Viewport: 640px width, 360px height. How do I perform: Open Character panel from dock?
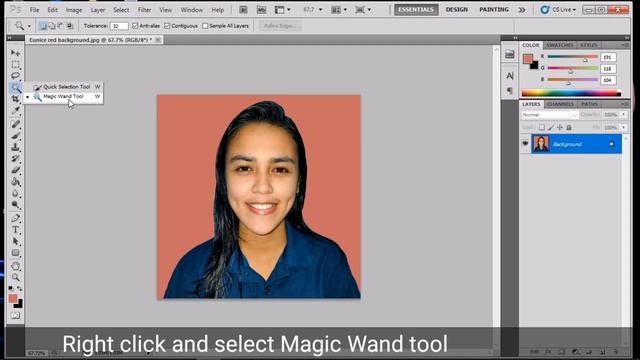[510, 76]
